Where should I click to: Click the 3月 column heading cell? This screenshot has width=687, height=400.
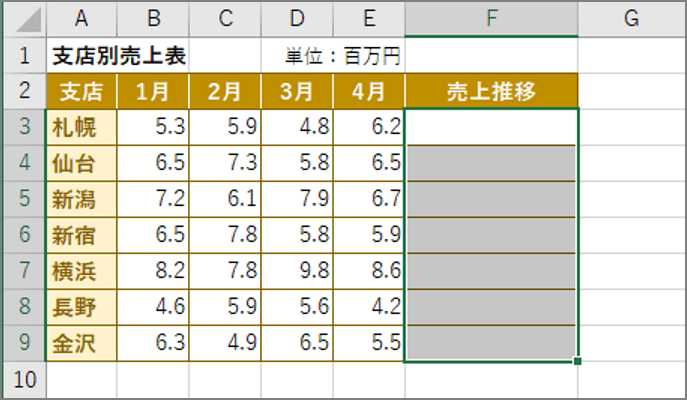(x=297, y=91)
